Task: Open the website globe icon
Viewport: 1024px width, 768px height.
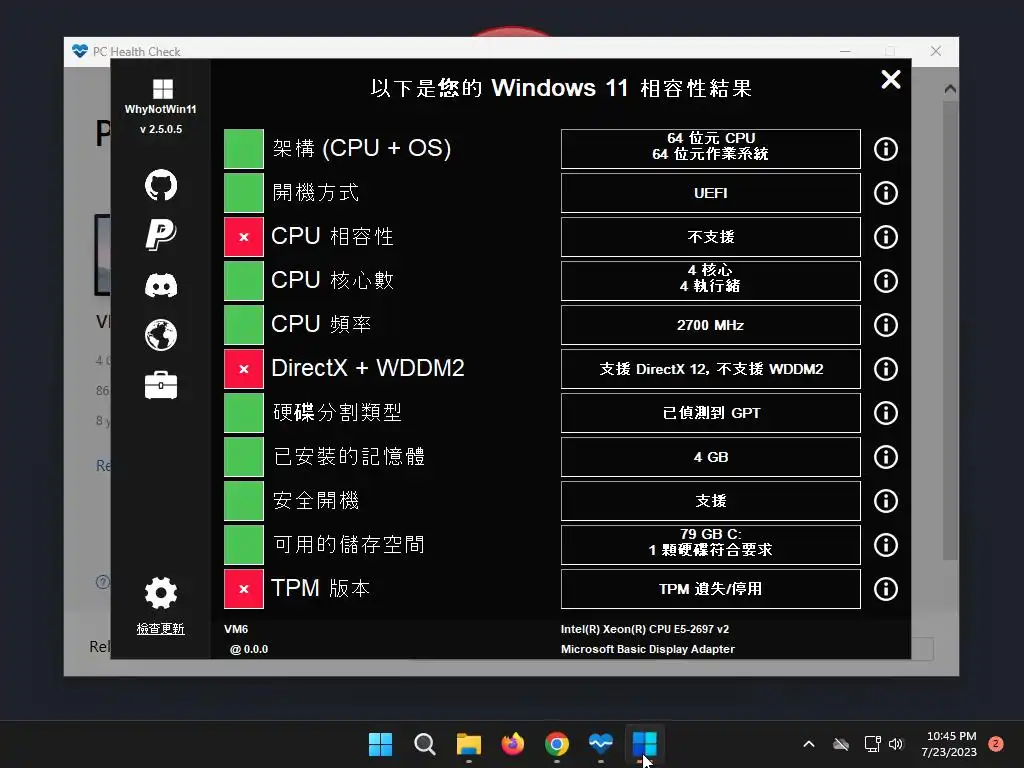Action: click(161, 335)
